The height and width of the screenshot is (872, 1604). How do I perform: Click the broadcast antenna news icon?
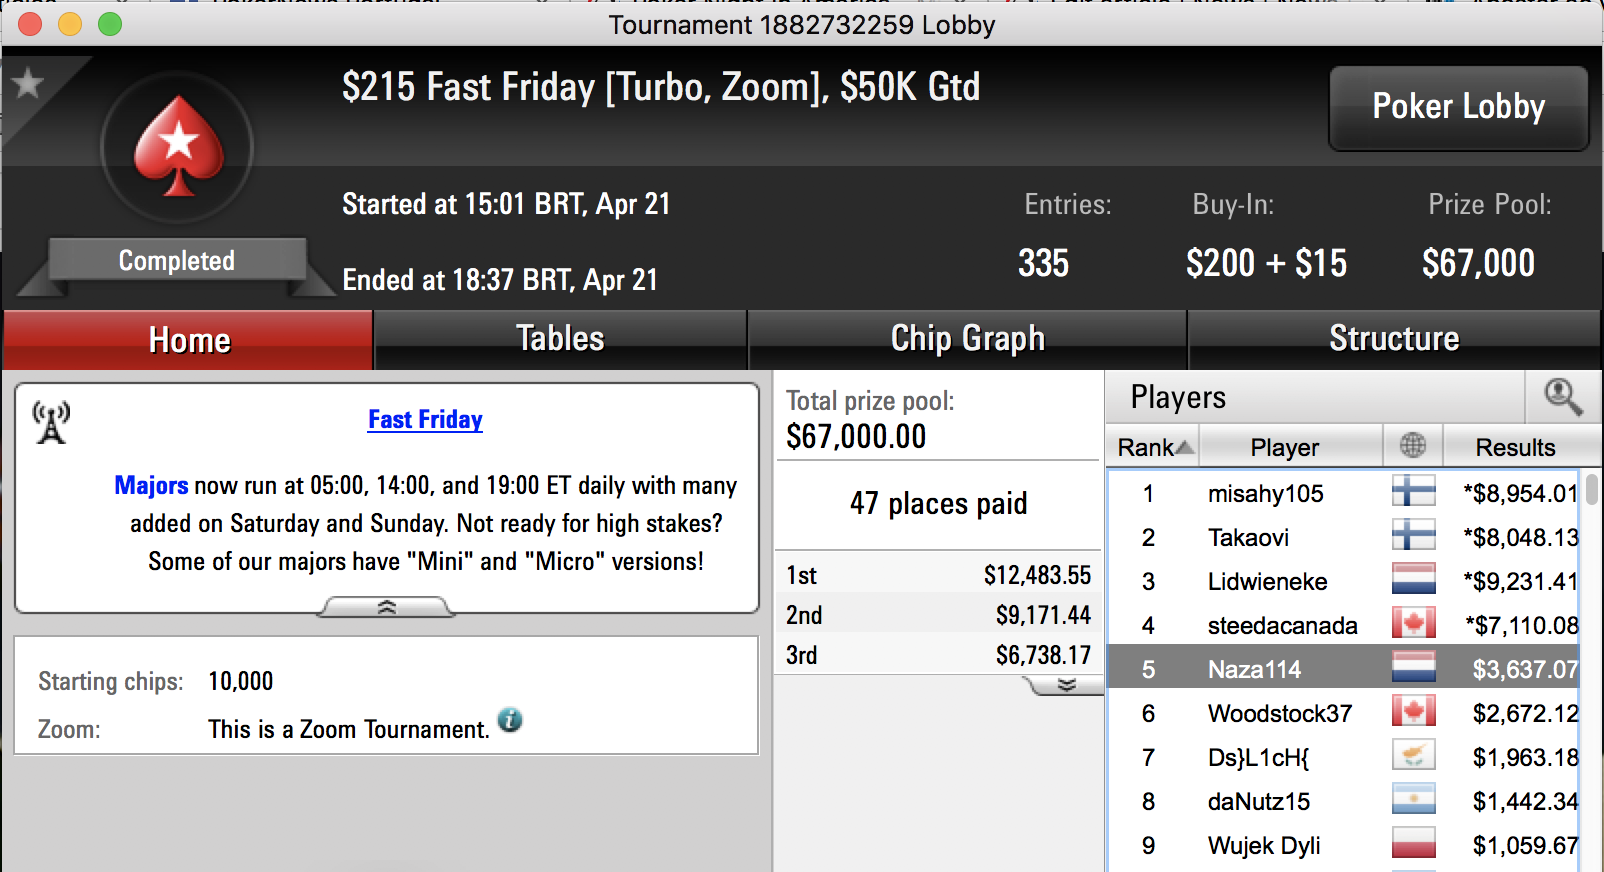[x=51, y=422]
